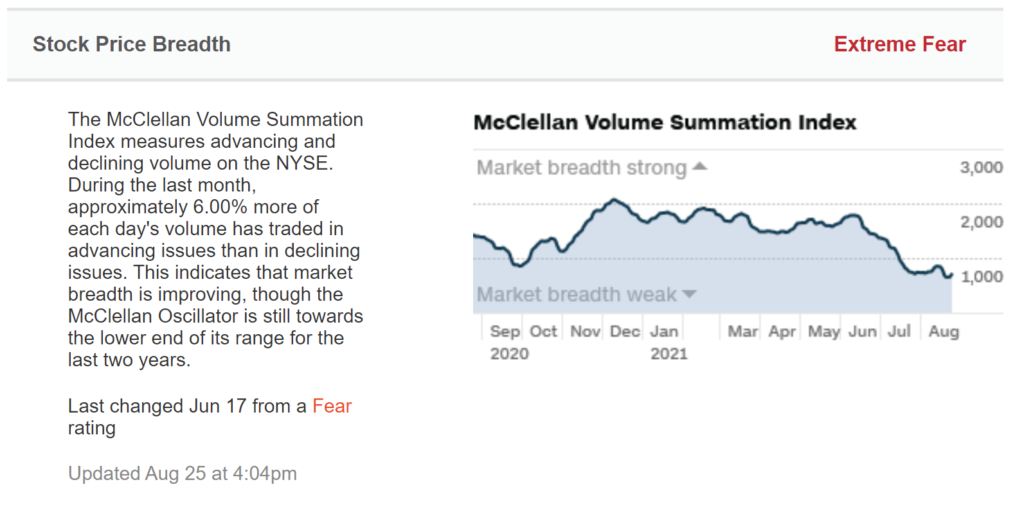Click the Aug month label on chart axis

[x=943, y=331]
